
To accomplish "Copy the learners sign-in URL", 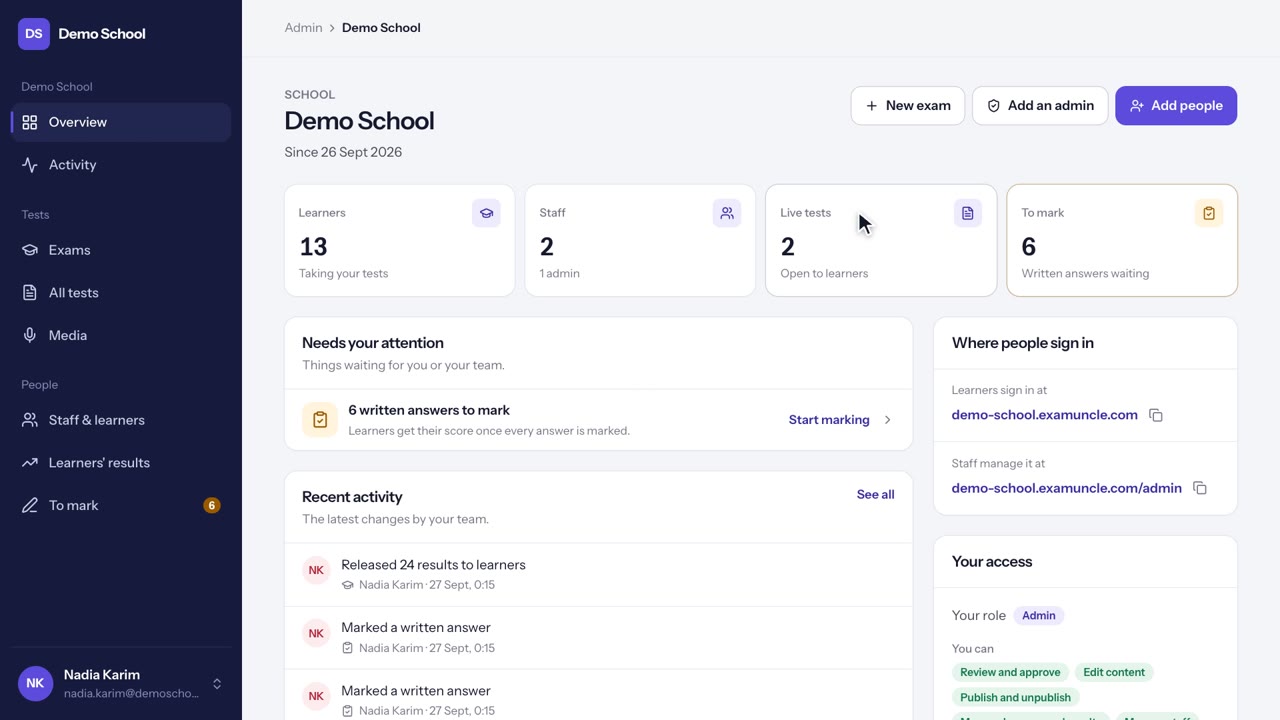I will pyautogui.click(x=1156, y=415).
